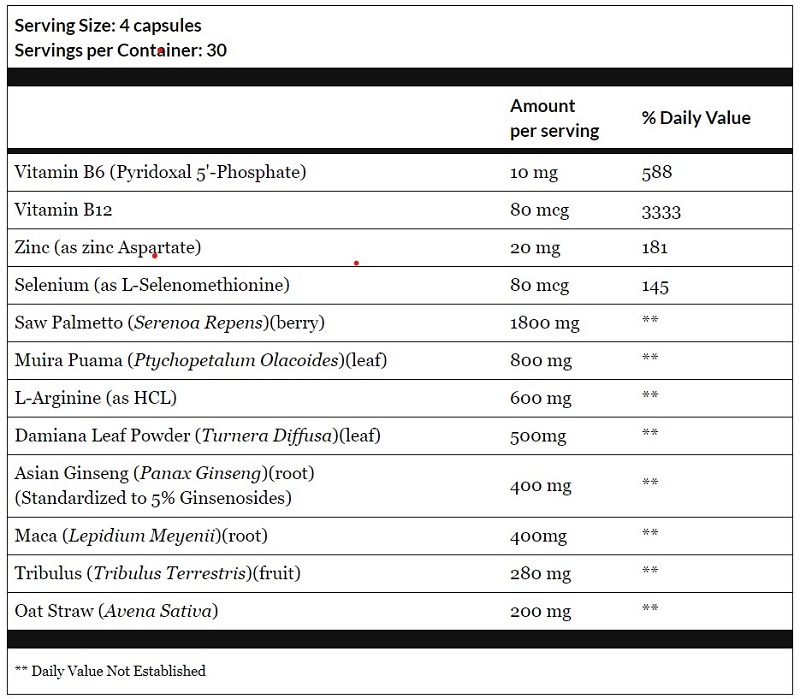Click the % Daily Value column header
800x699 pixels.
696,118
